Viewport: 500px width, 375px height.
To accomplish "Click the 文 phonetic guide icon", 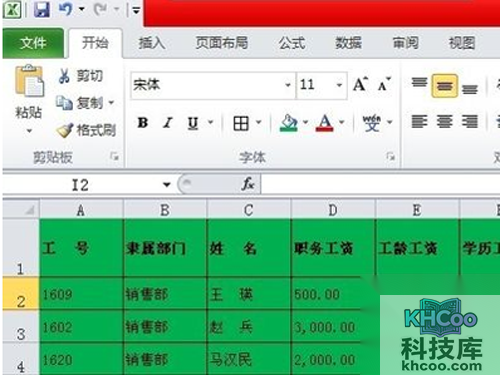I will click(x=371, y=123).
